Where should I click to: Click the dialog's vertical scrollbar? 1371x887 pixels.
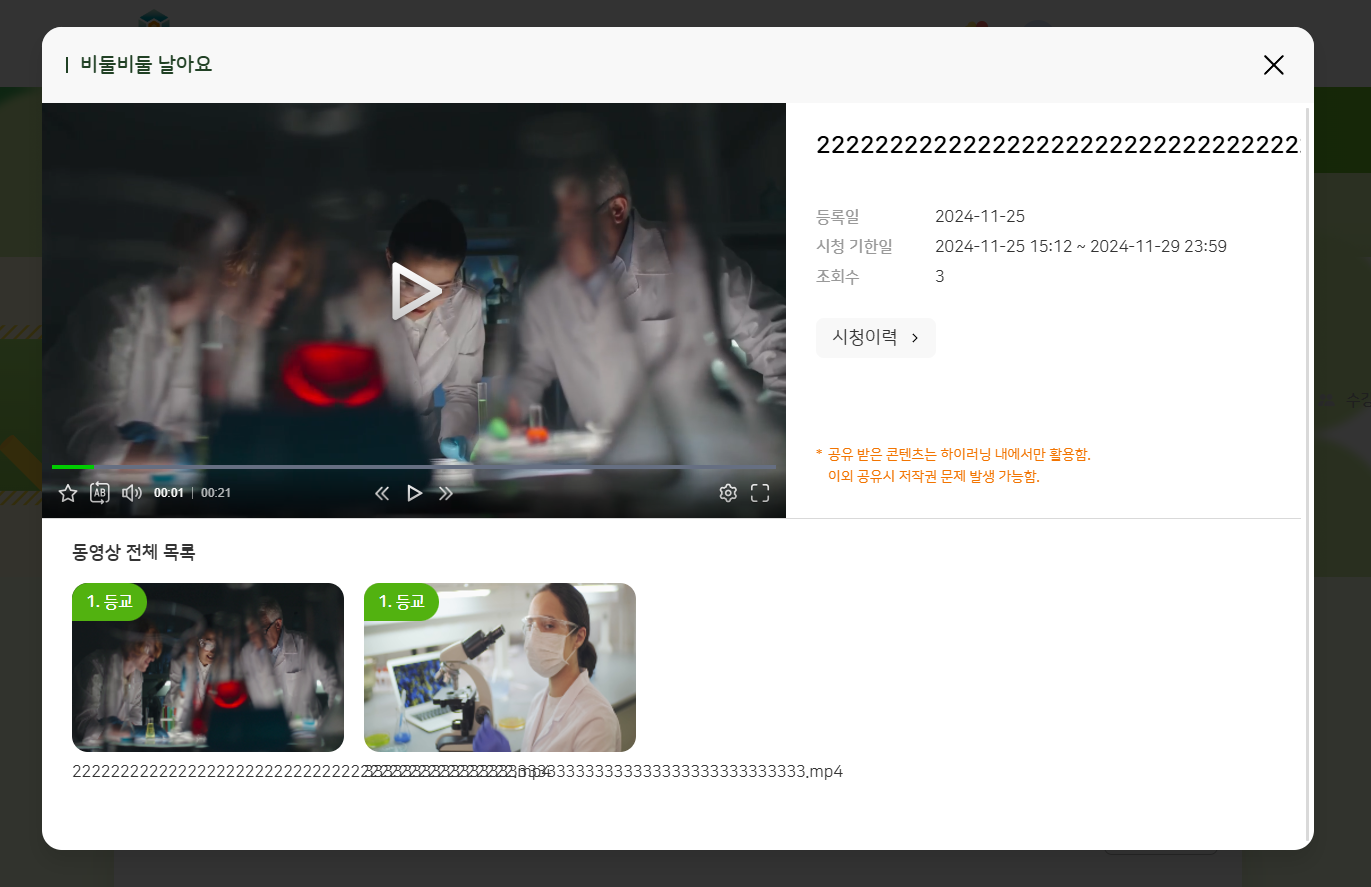coord(1307,470)
